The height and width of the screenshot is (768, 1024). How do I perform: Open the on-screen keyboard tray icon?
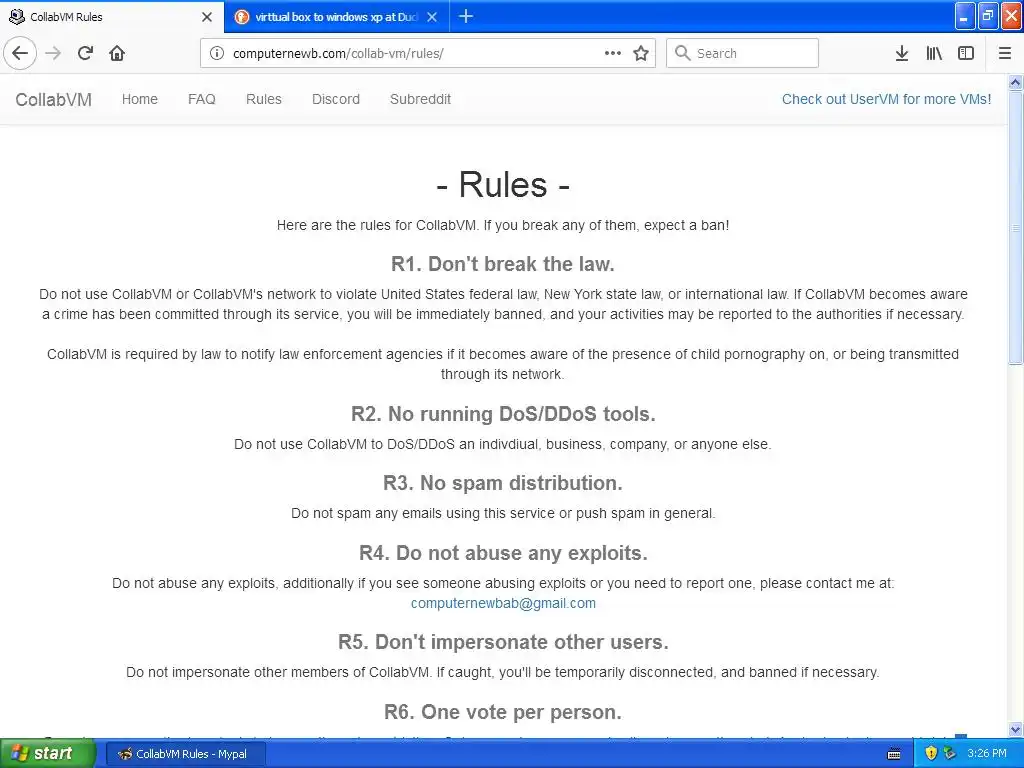895,754
